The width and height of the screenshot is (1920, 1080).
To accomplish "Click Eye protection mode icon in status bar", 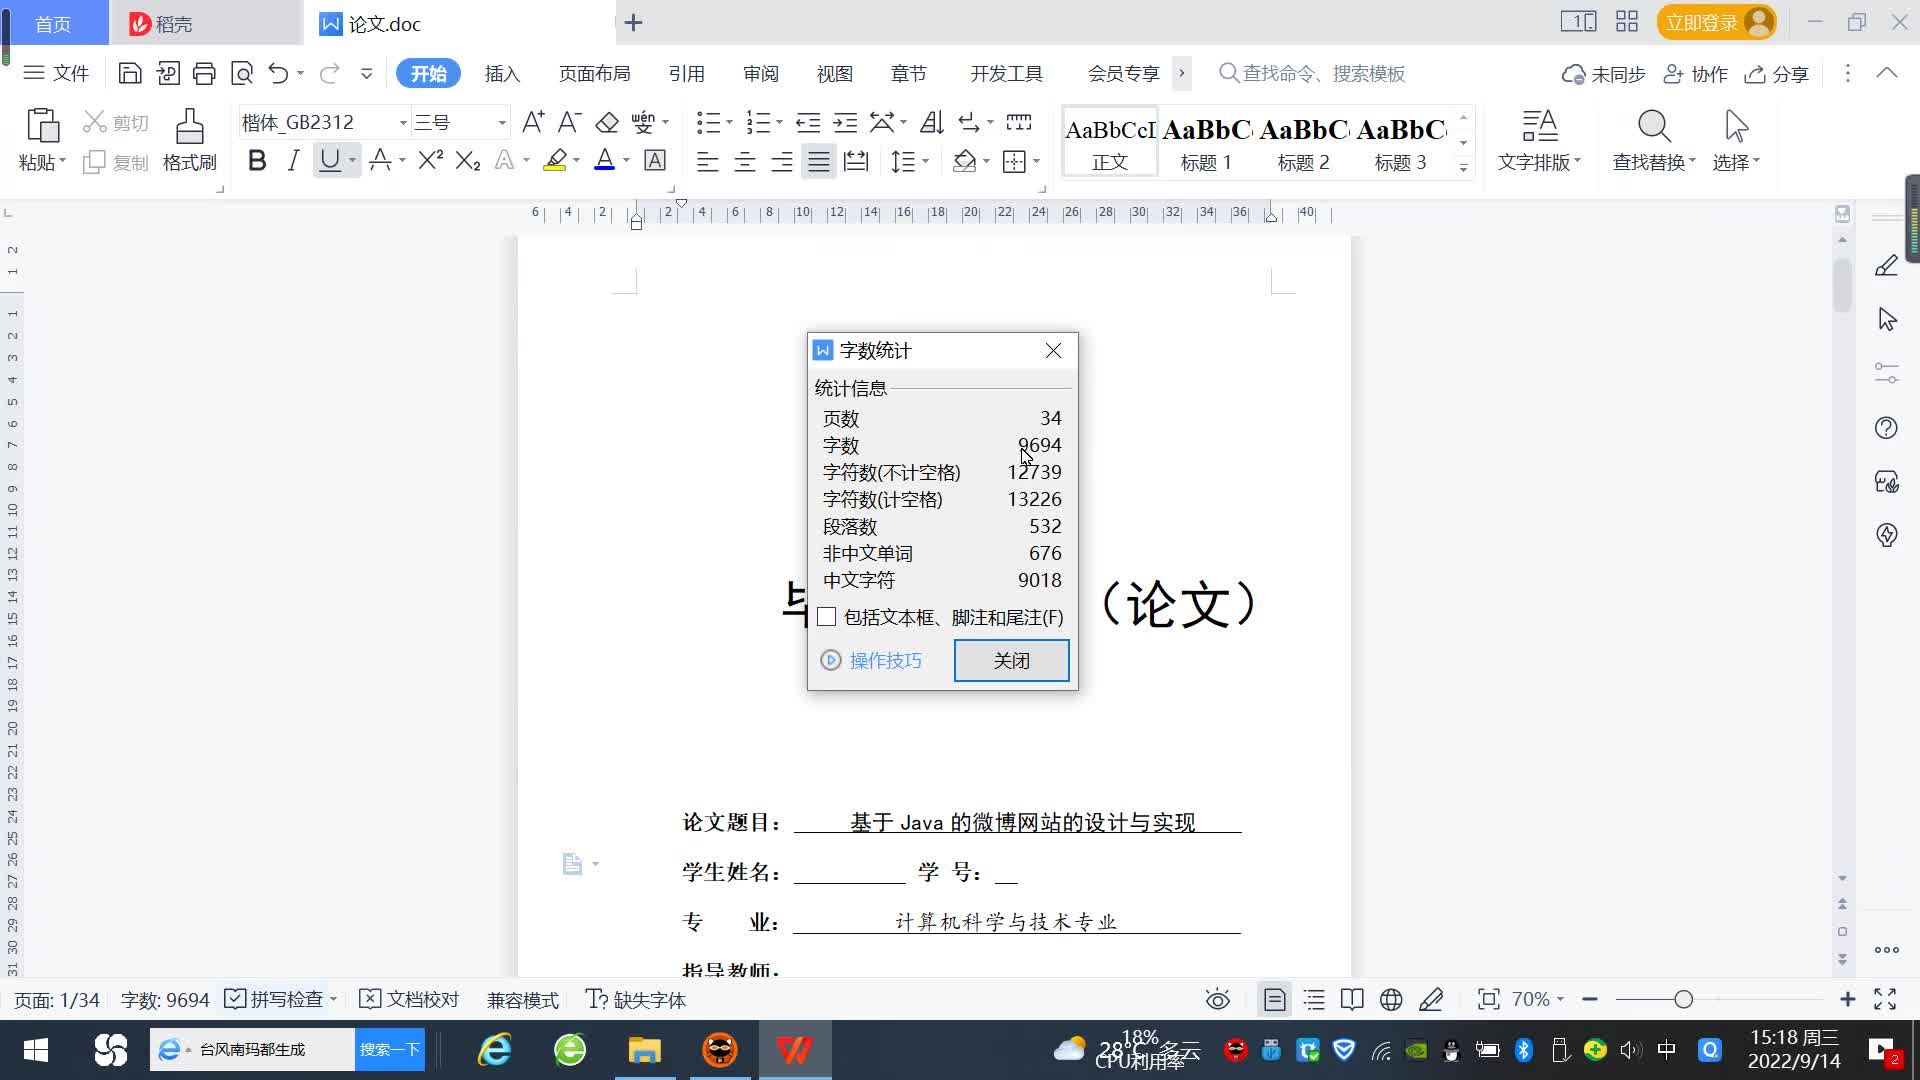I will 1217,999.
